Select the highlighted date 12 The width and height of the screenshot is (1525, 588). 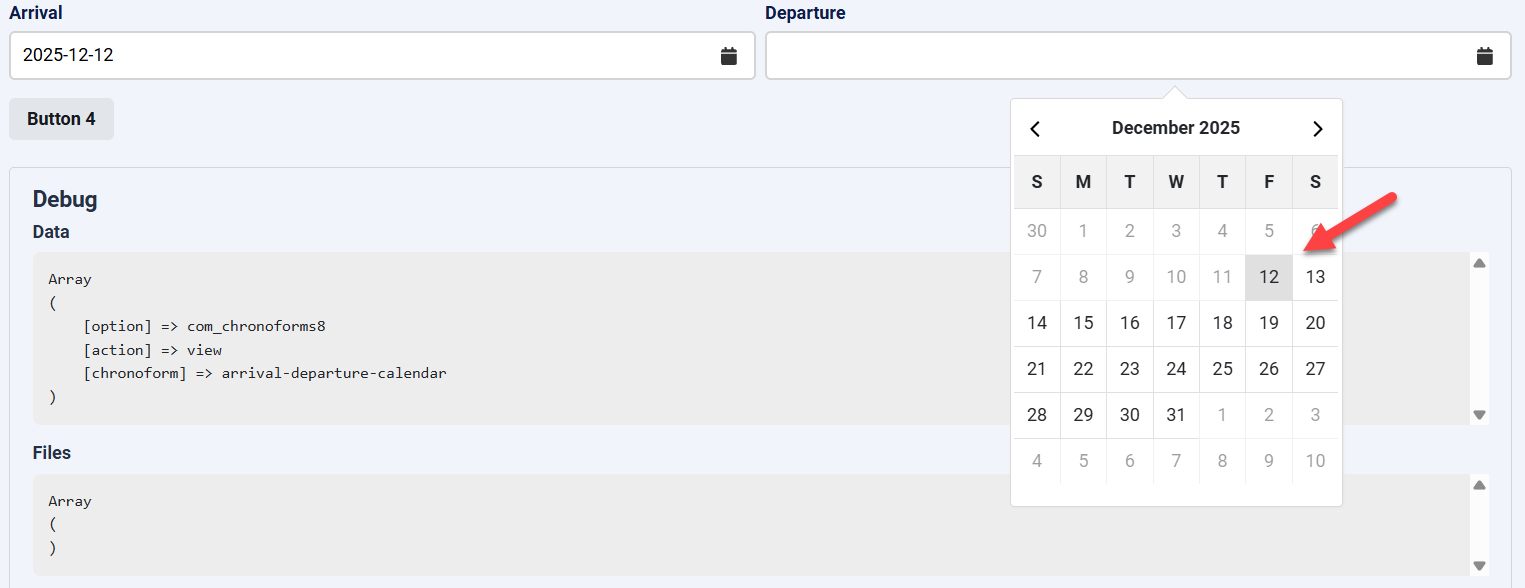point(1268,277)
